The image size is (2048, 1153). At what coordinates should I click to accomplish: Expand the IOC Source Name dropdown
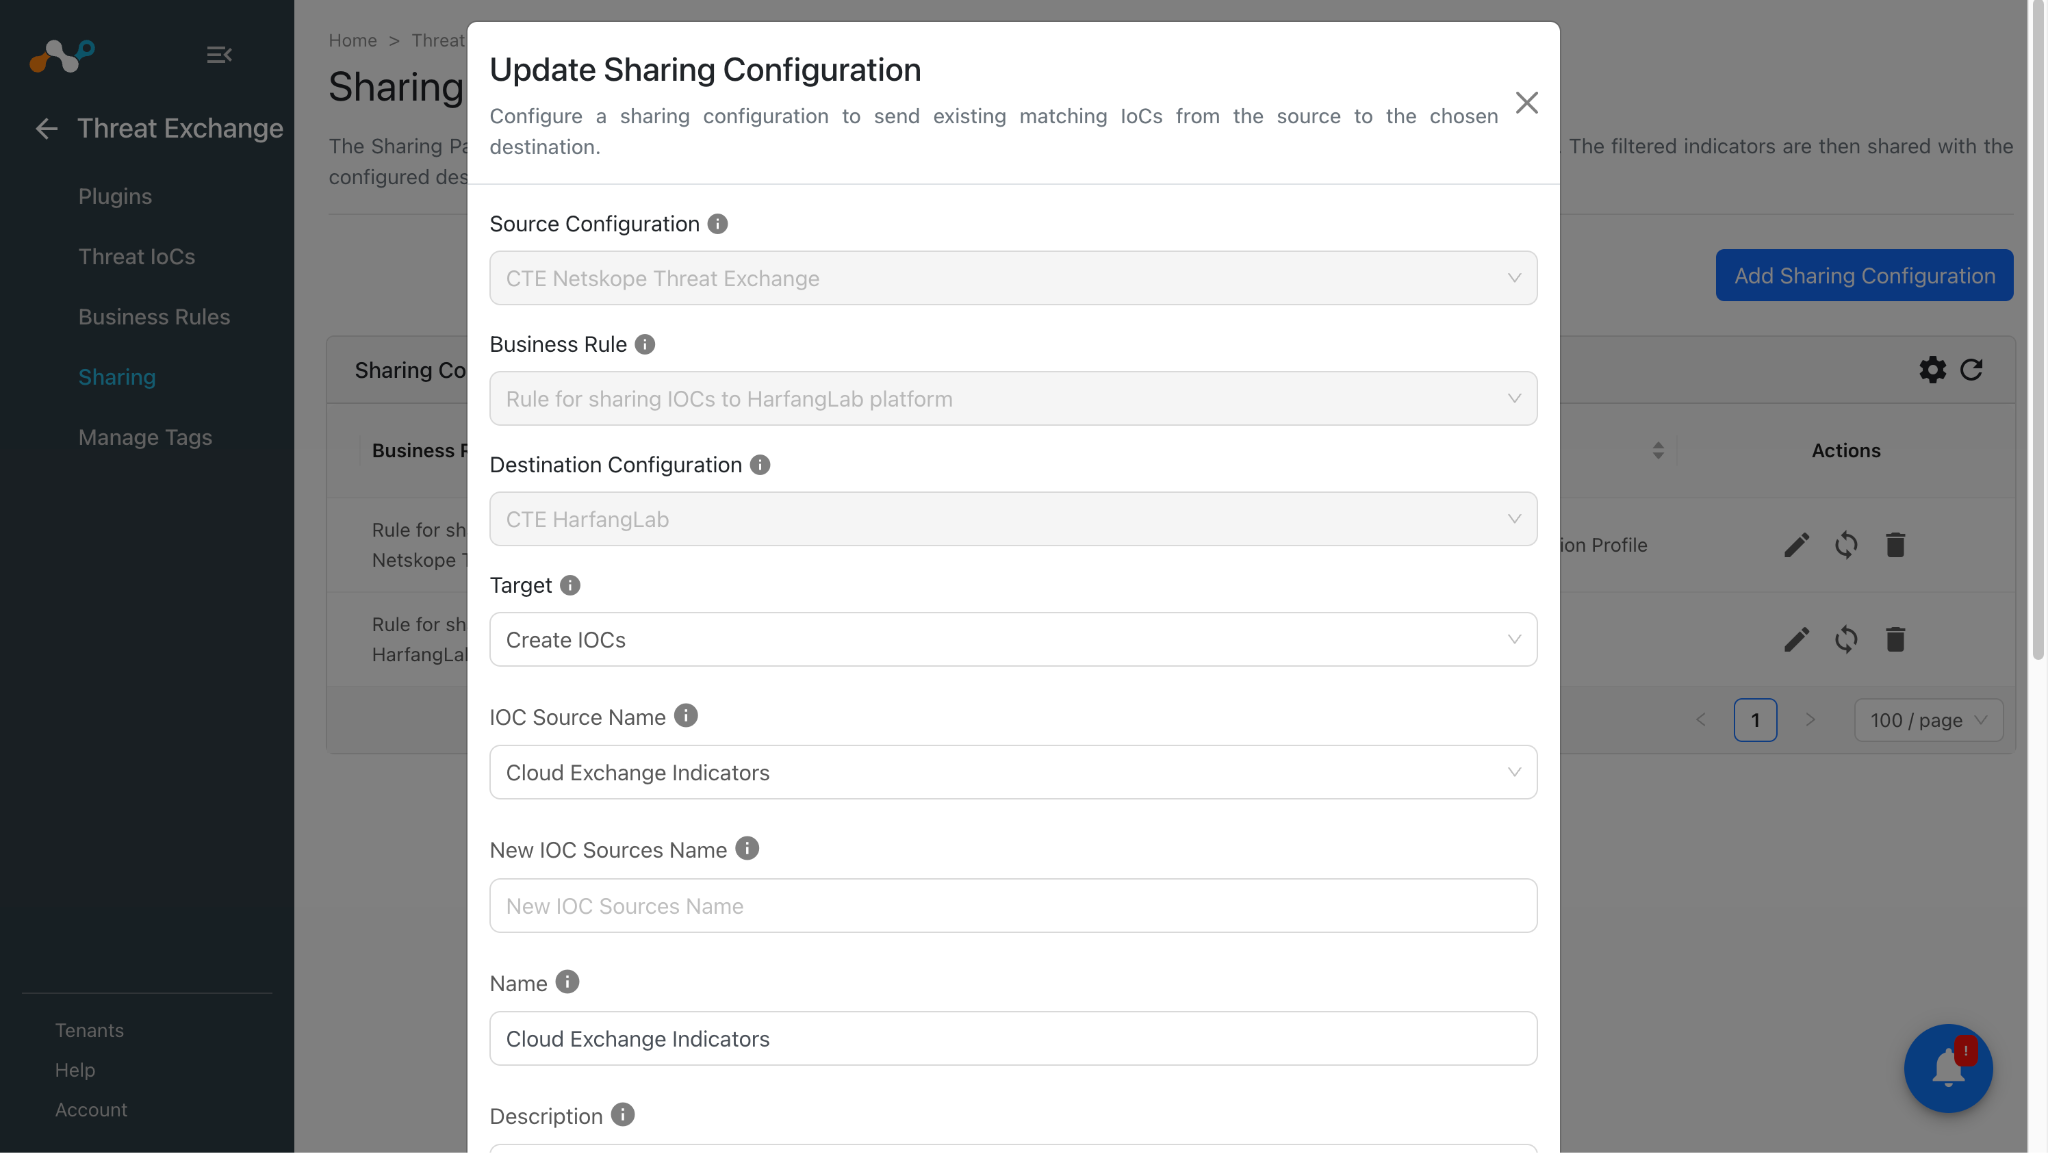pyautogui.click(x=1013, y=772)
